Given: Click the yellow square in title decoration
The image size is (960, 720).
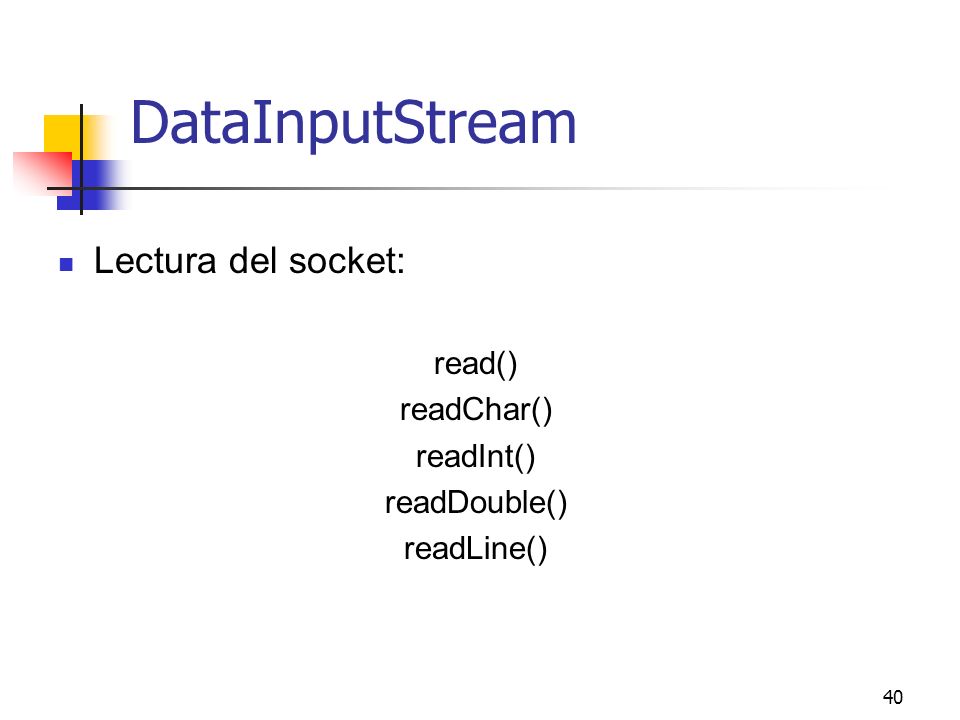Looking at the screenshot, I should point(63,134).
